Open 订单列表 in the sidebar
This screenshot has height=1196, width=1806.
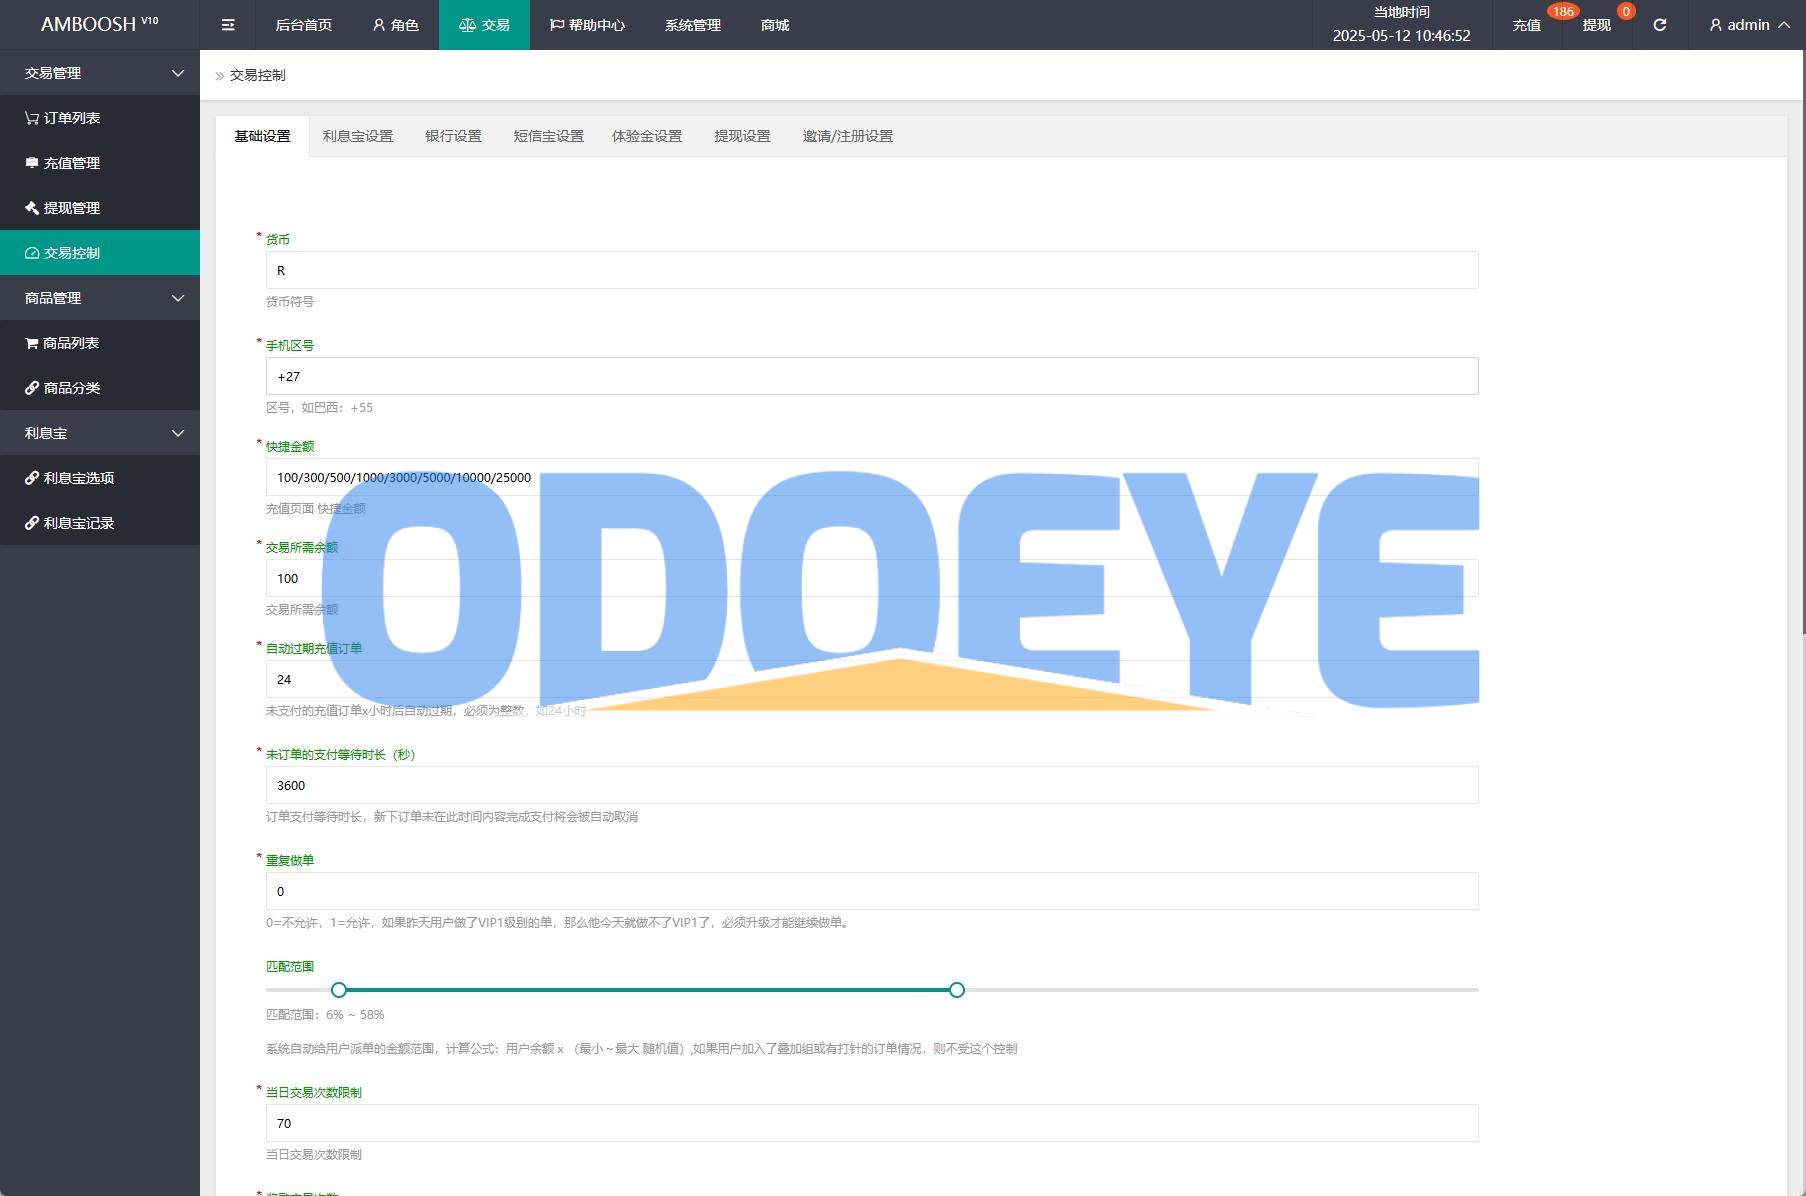[100, 118]
